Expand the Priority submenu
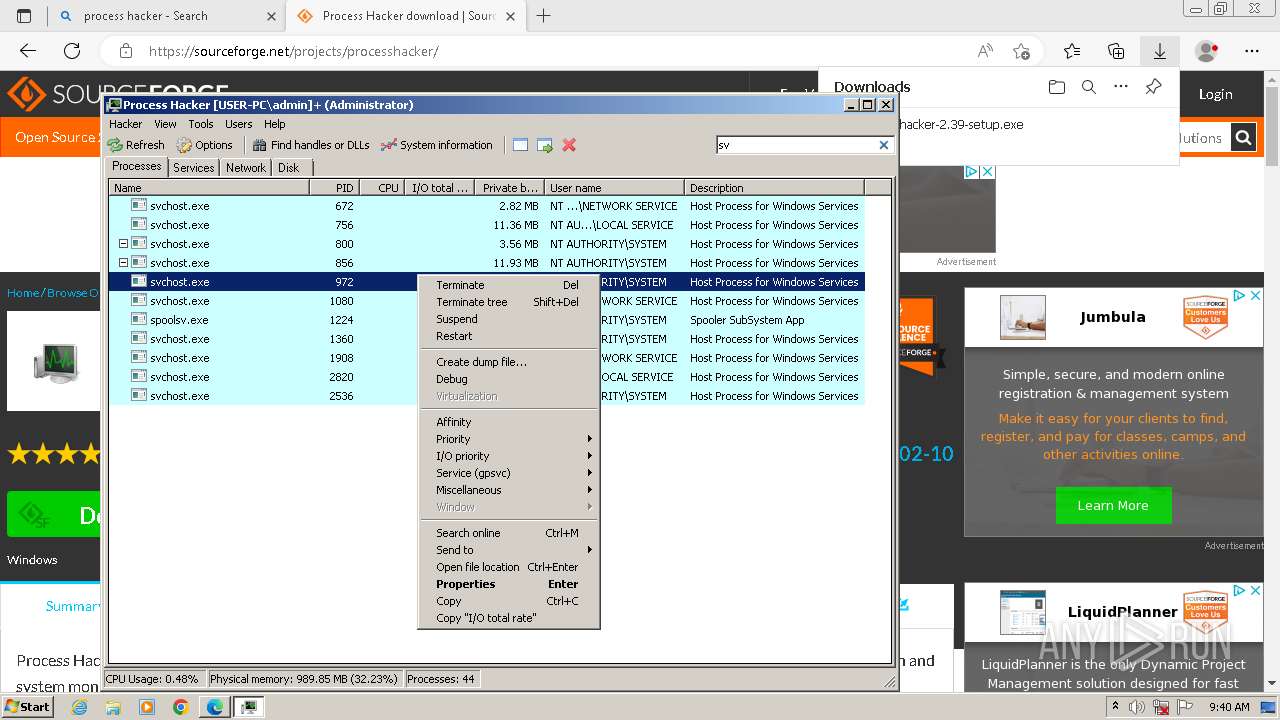Viewport: 1280px width, 720px height. [x=508, y=439]
